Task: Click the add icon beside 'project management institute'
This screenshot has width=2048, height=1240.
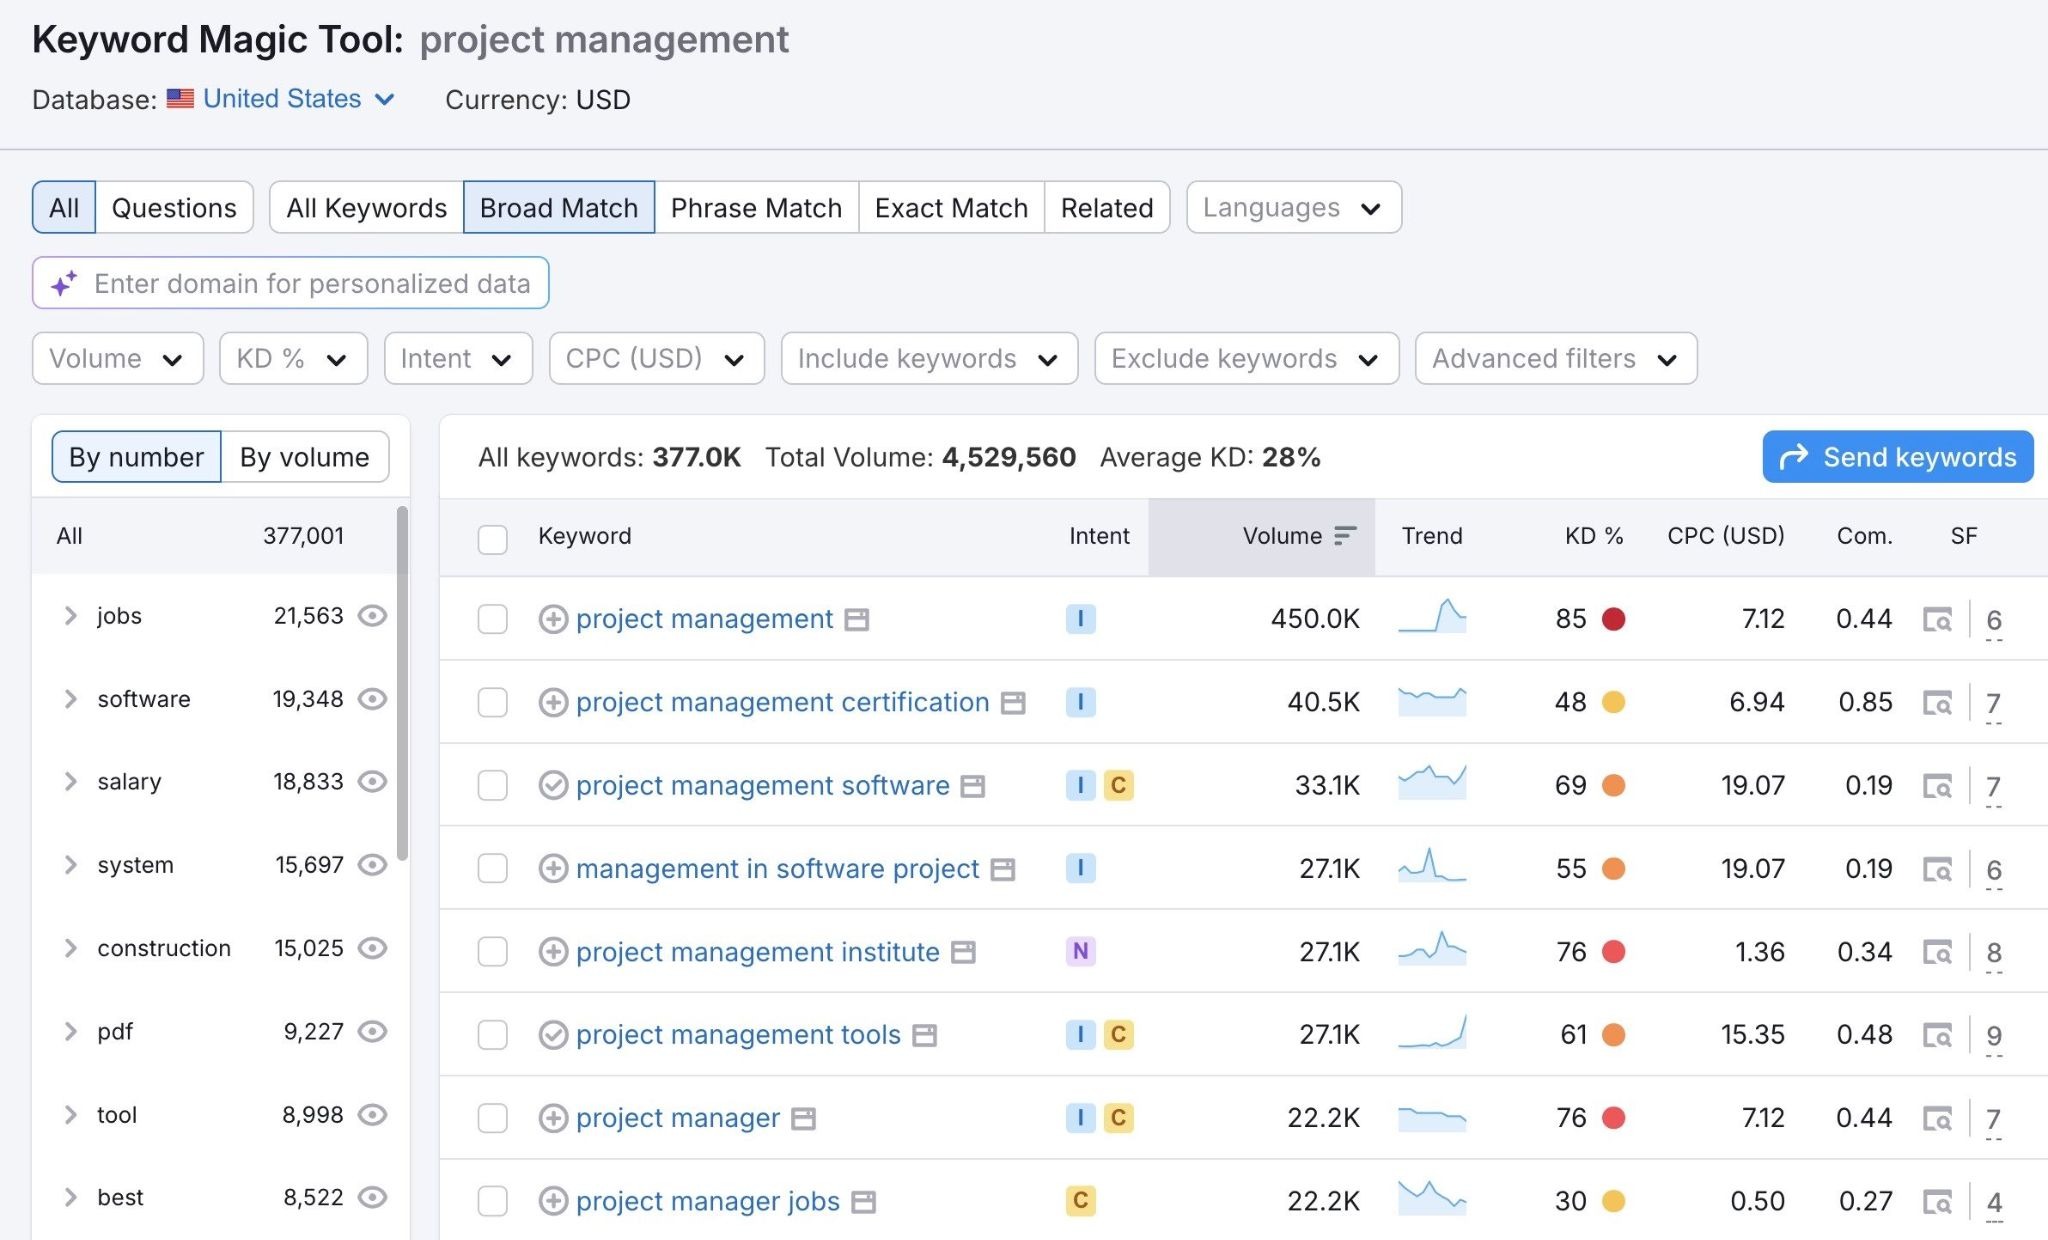Action: tap(553, 951)
